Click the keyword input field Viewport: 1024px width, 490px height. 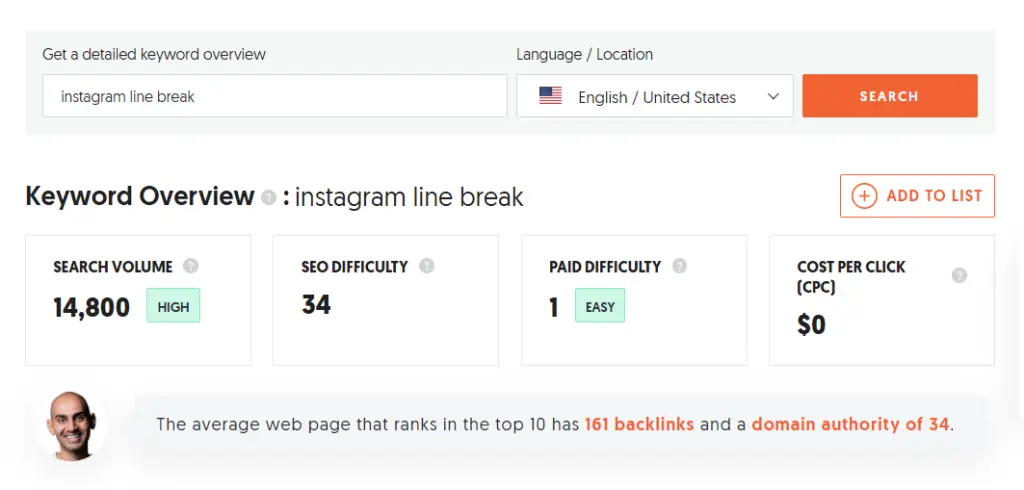(x=275, y=96)
